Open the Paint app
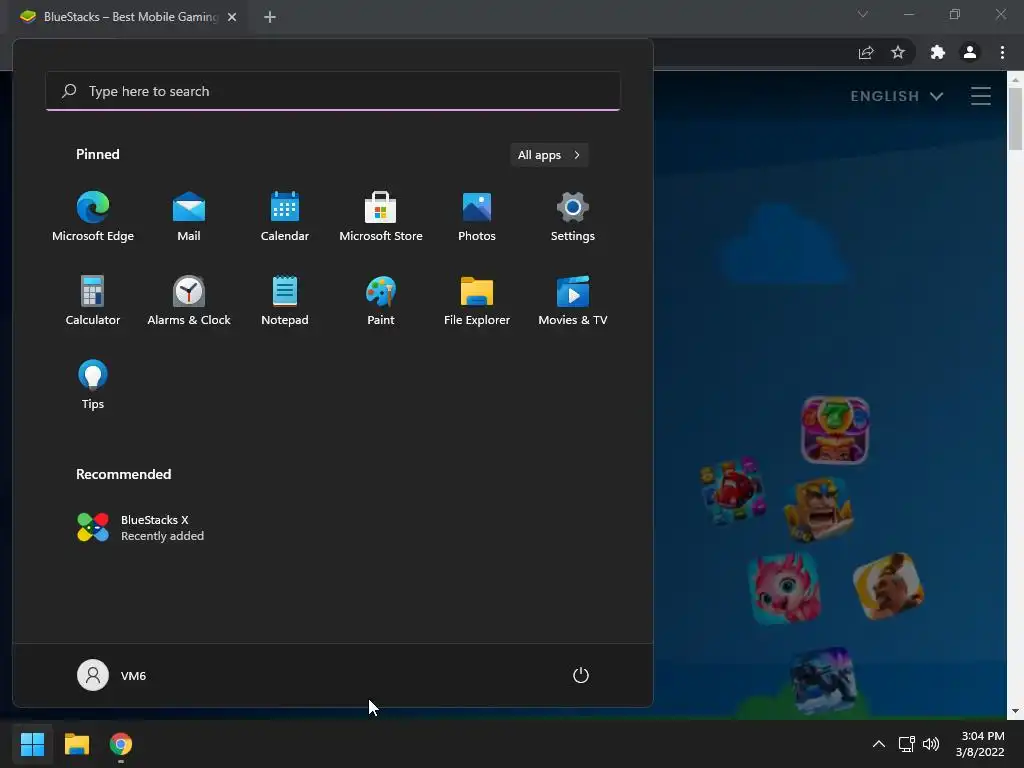This screenshot has width=1024, height=768. (381, 301)
